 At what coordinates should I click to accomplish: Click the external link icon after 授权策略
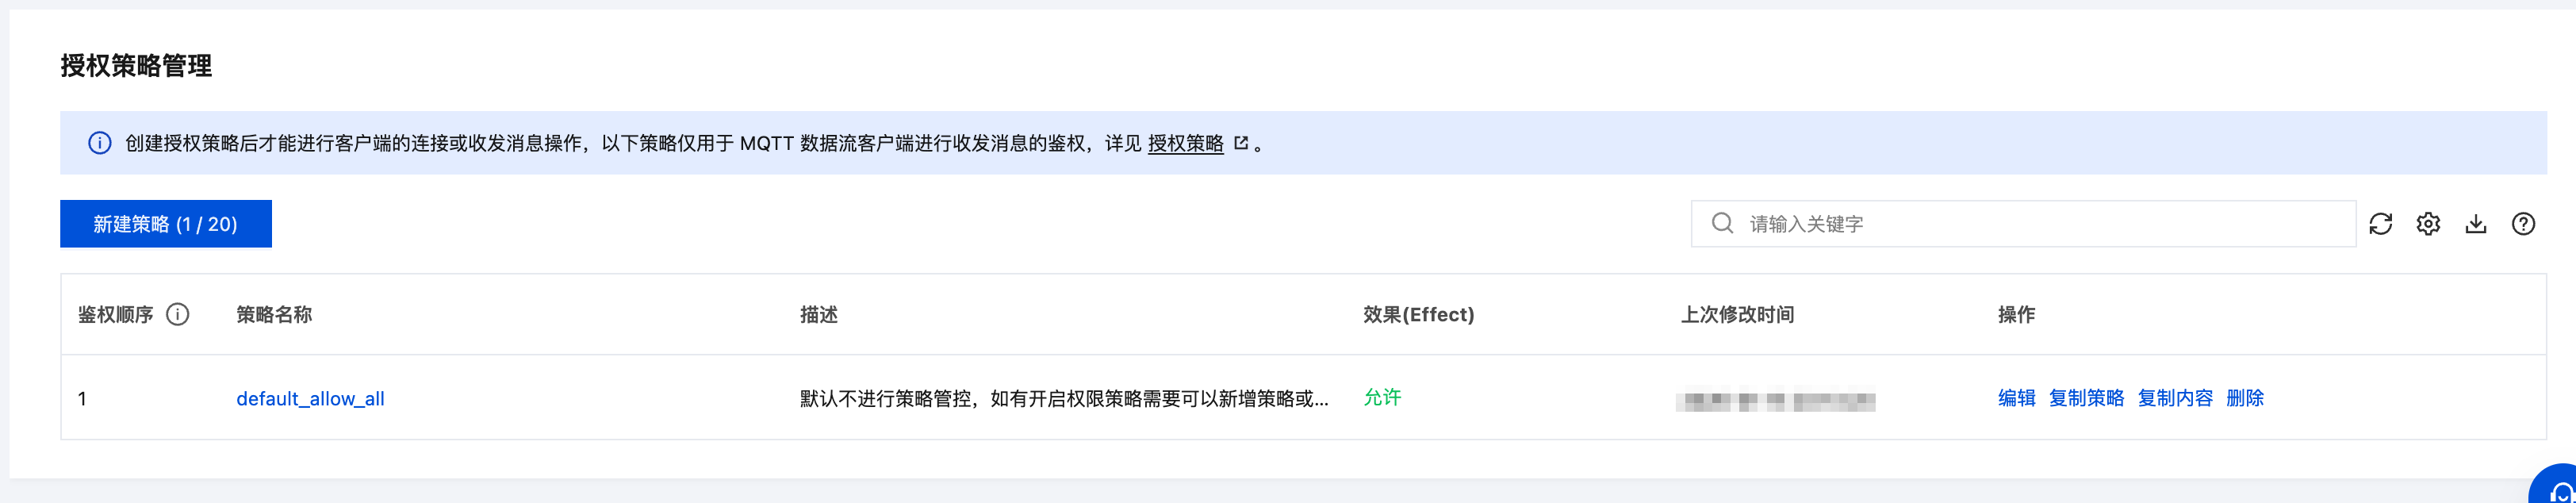pyautogui.click(x=1241, y=143)
